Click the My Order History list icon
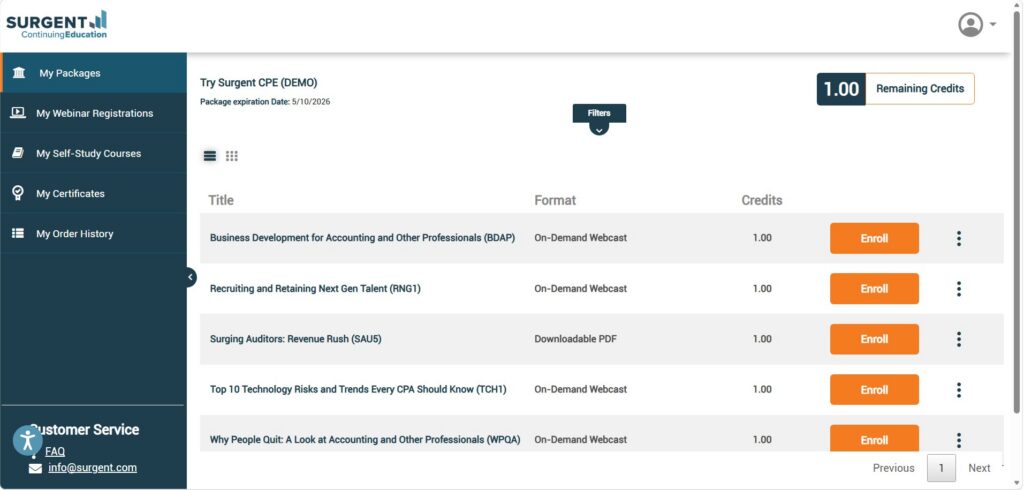1024x490 pixels. click(x=18, y=233)
